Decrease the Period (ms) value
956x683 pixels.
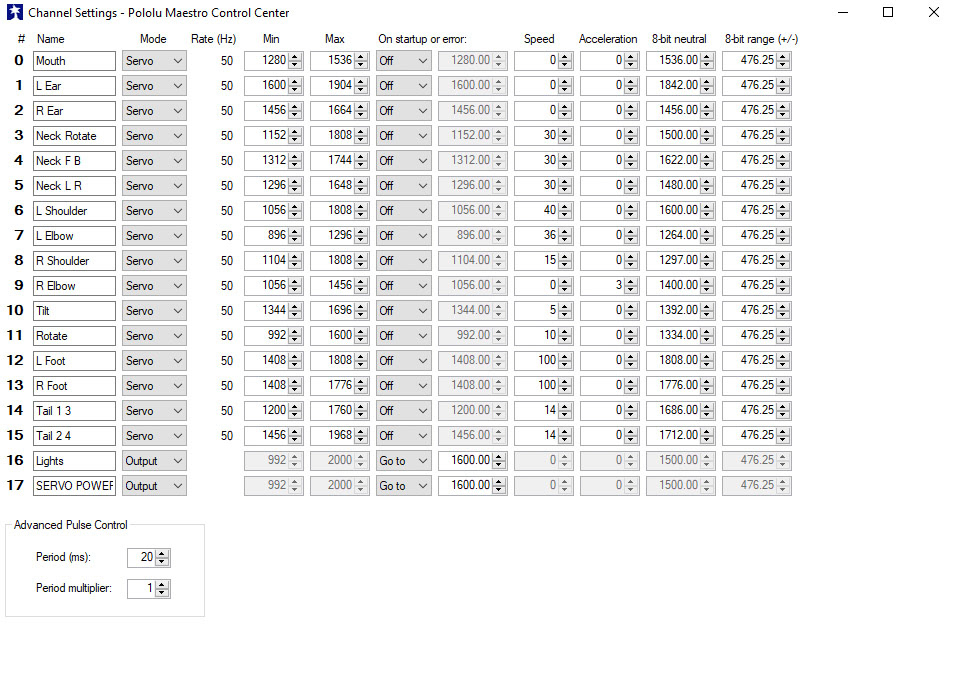[x=162, y=562]
